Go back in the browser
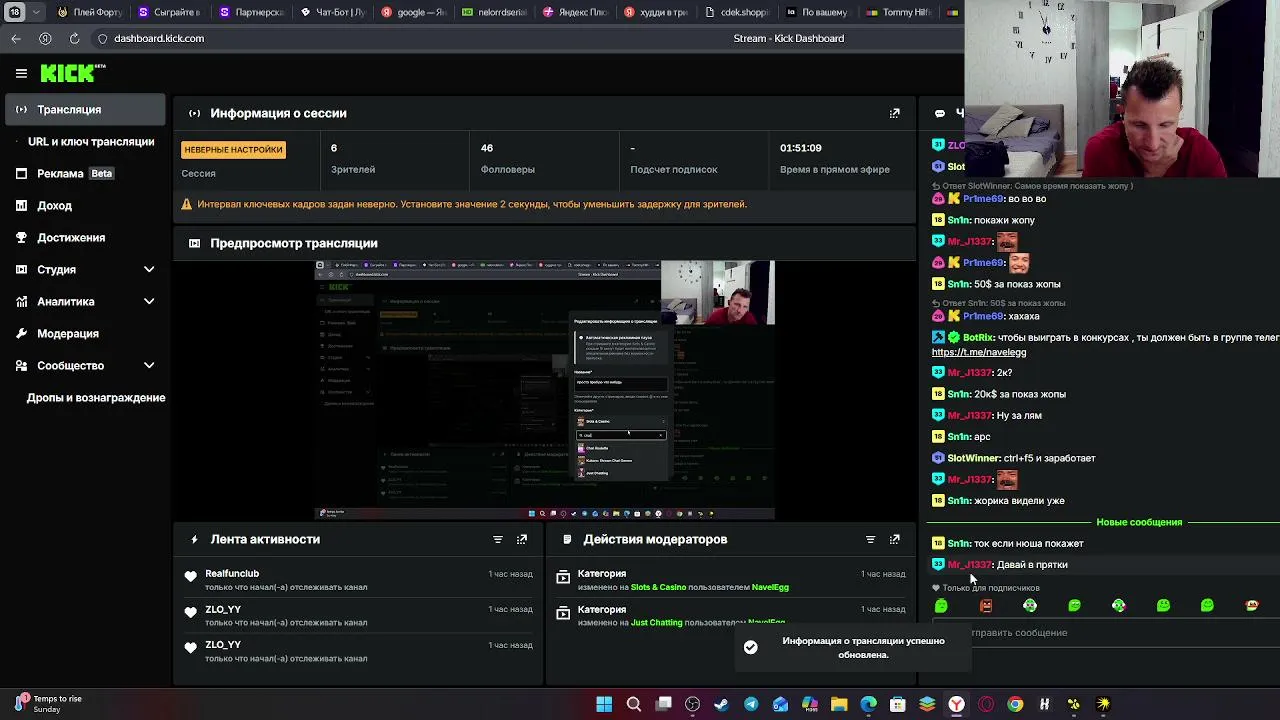This screenshot has height=720, width=1280. (16, 38)
